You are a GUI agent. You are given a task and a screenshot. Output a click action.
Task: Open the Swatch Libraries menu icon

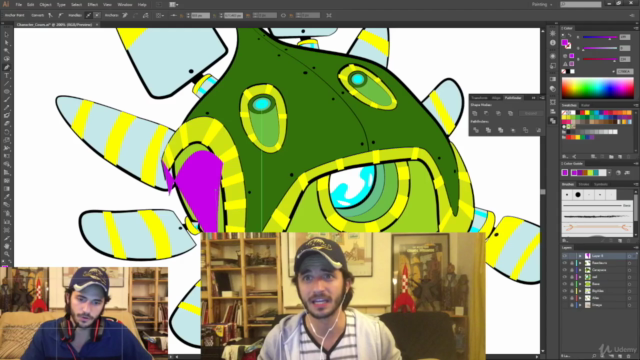tap(565, 157)
